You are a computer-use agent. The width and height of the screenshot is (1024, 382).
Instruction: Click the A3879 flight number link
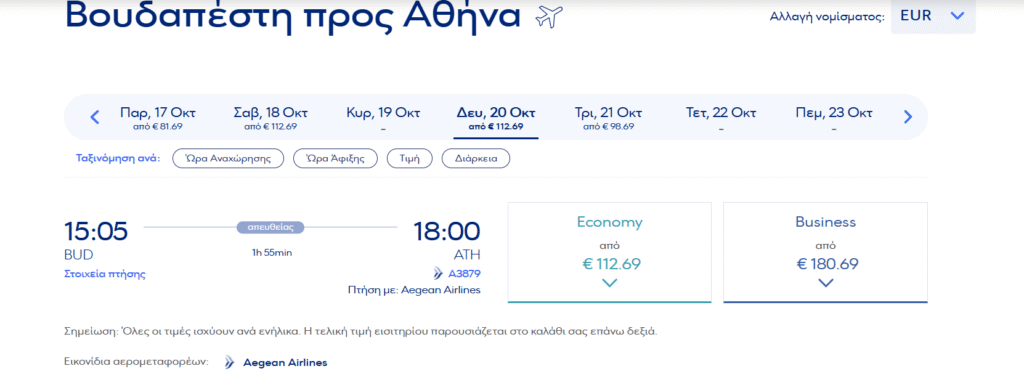click(x=464, y=274)
